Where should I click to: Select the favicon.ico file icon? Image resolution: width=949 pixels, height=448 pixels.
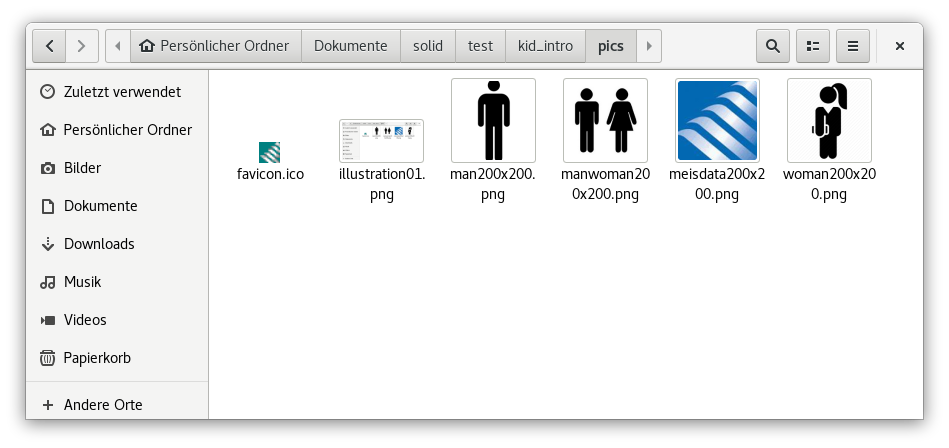point(269,152)
